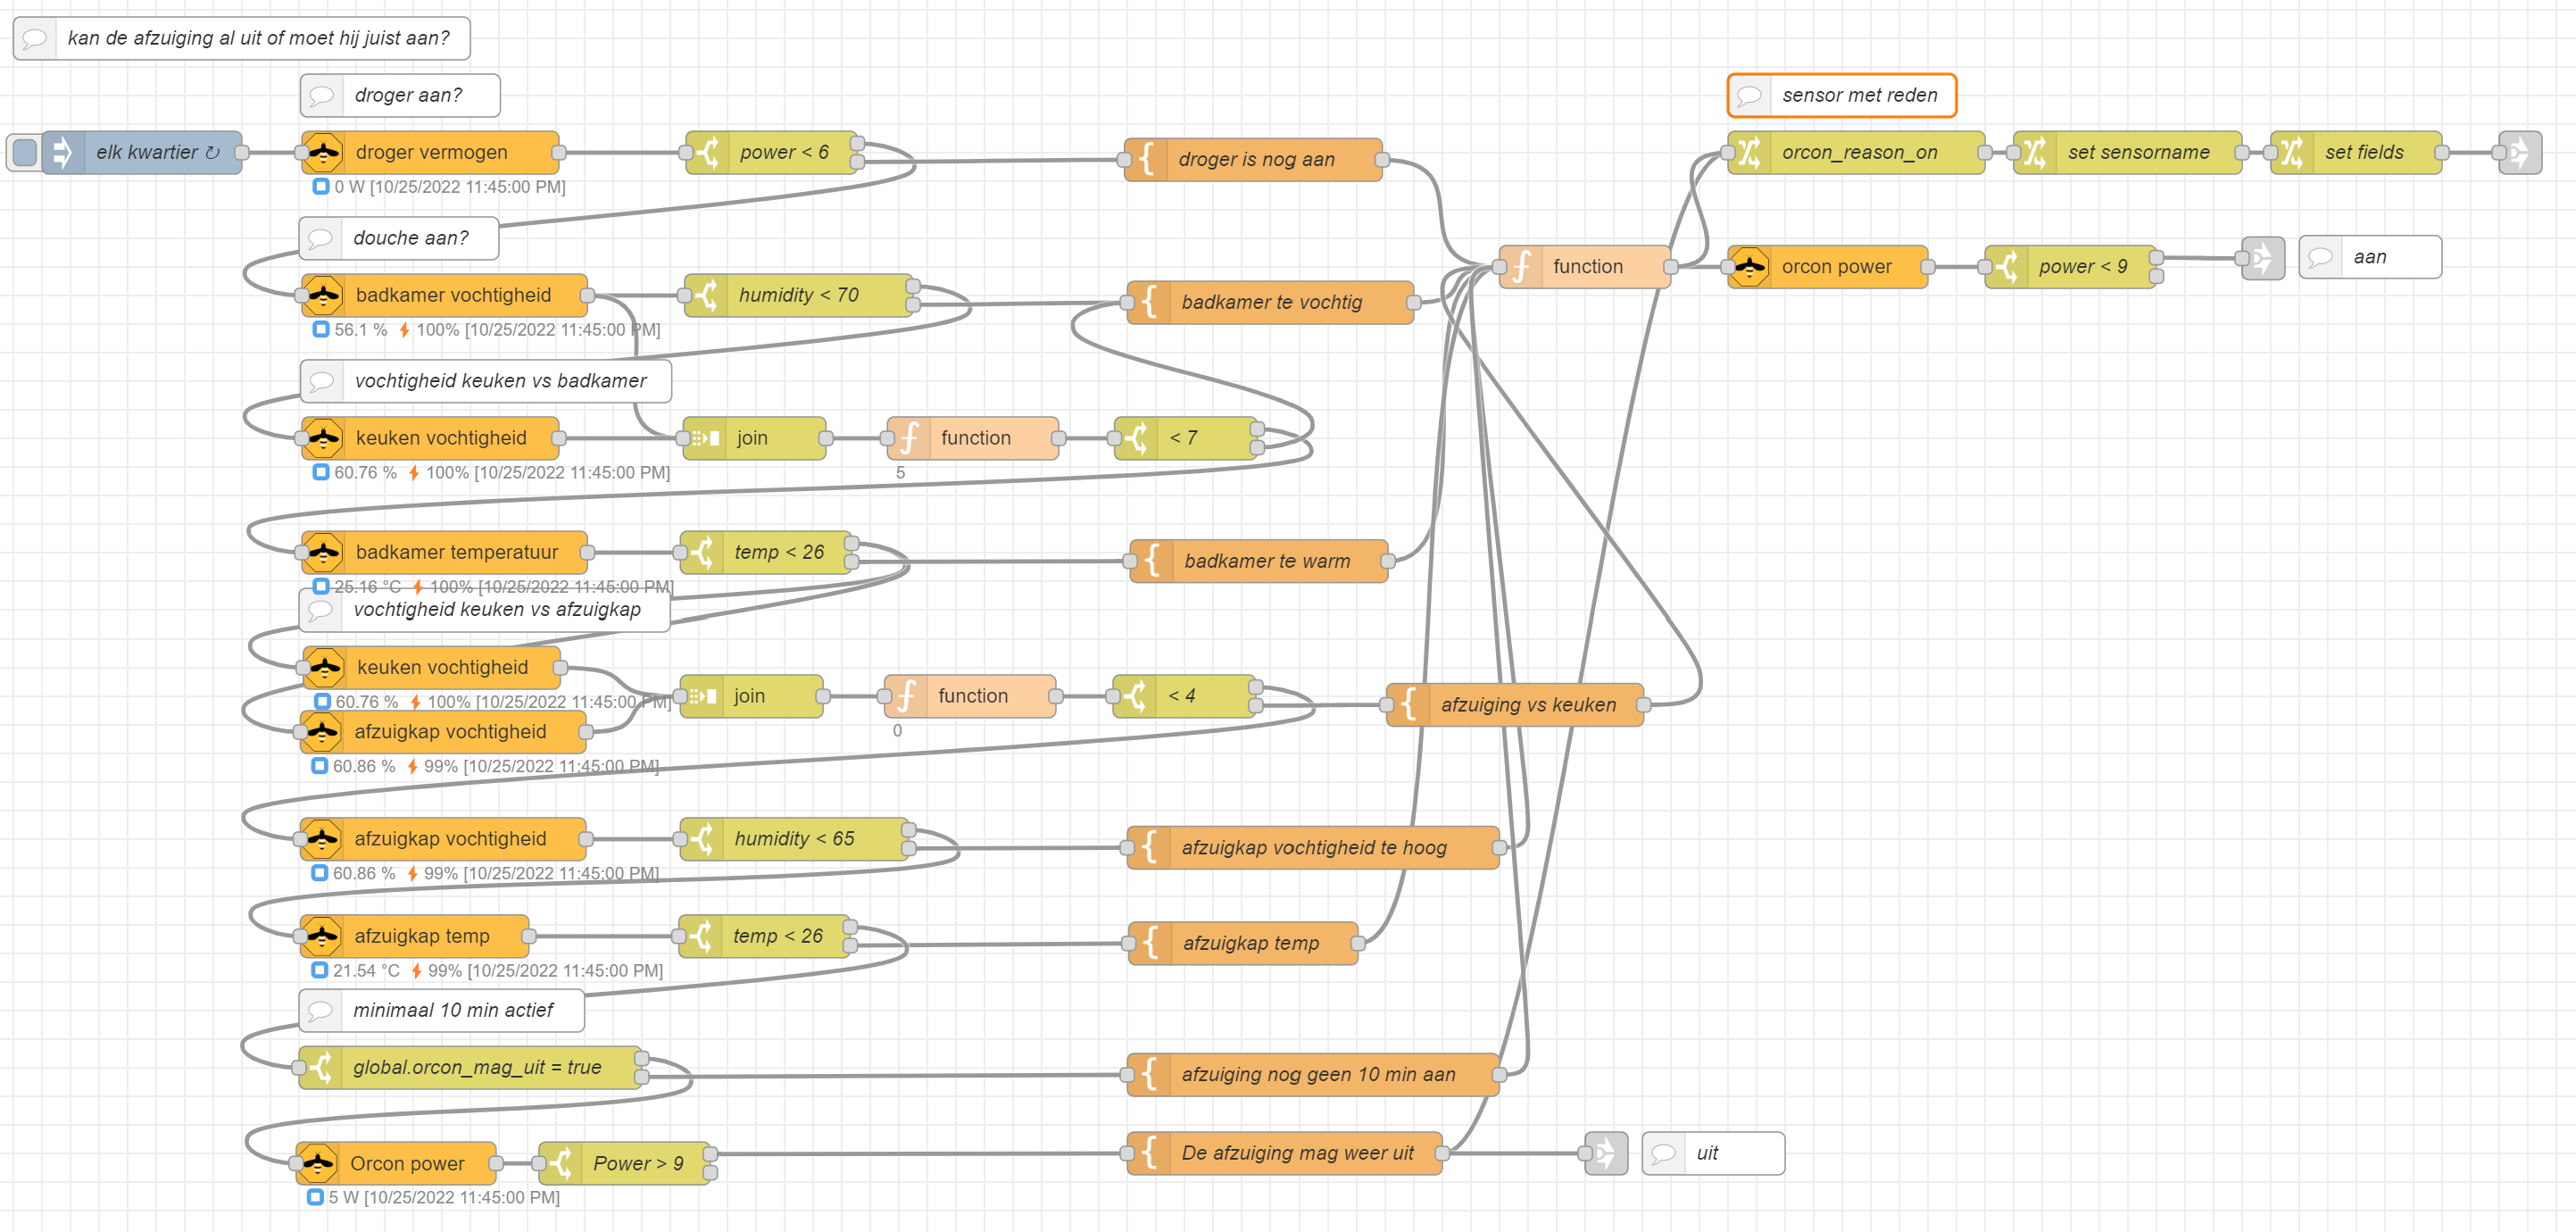The height and width of the screenshot is (1232, 2576).
Task: Select the droger aan? comment node
Action: pyautogui.click(x=400, y=95)
